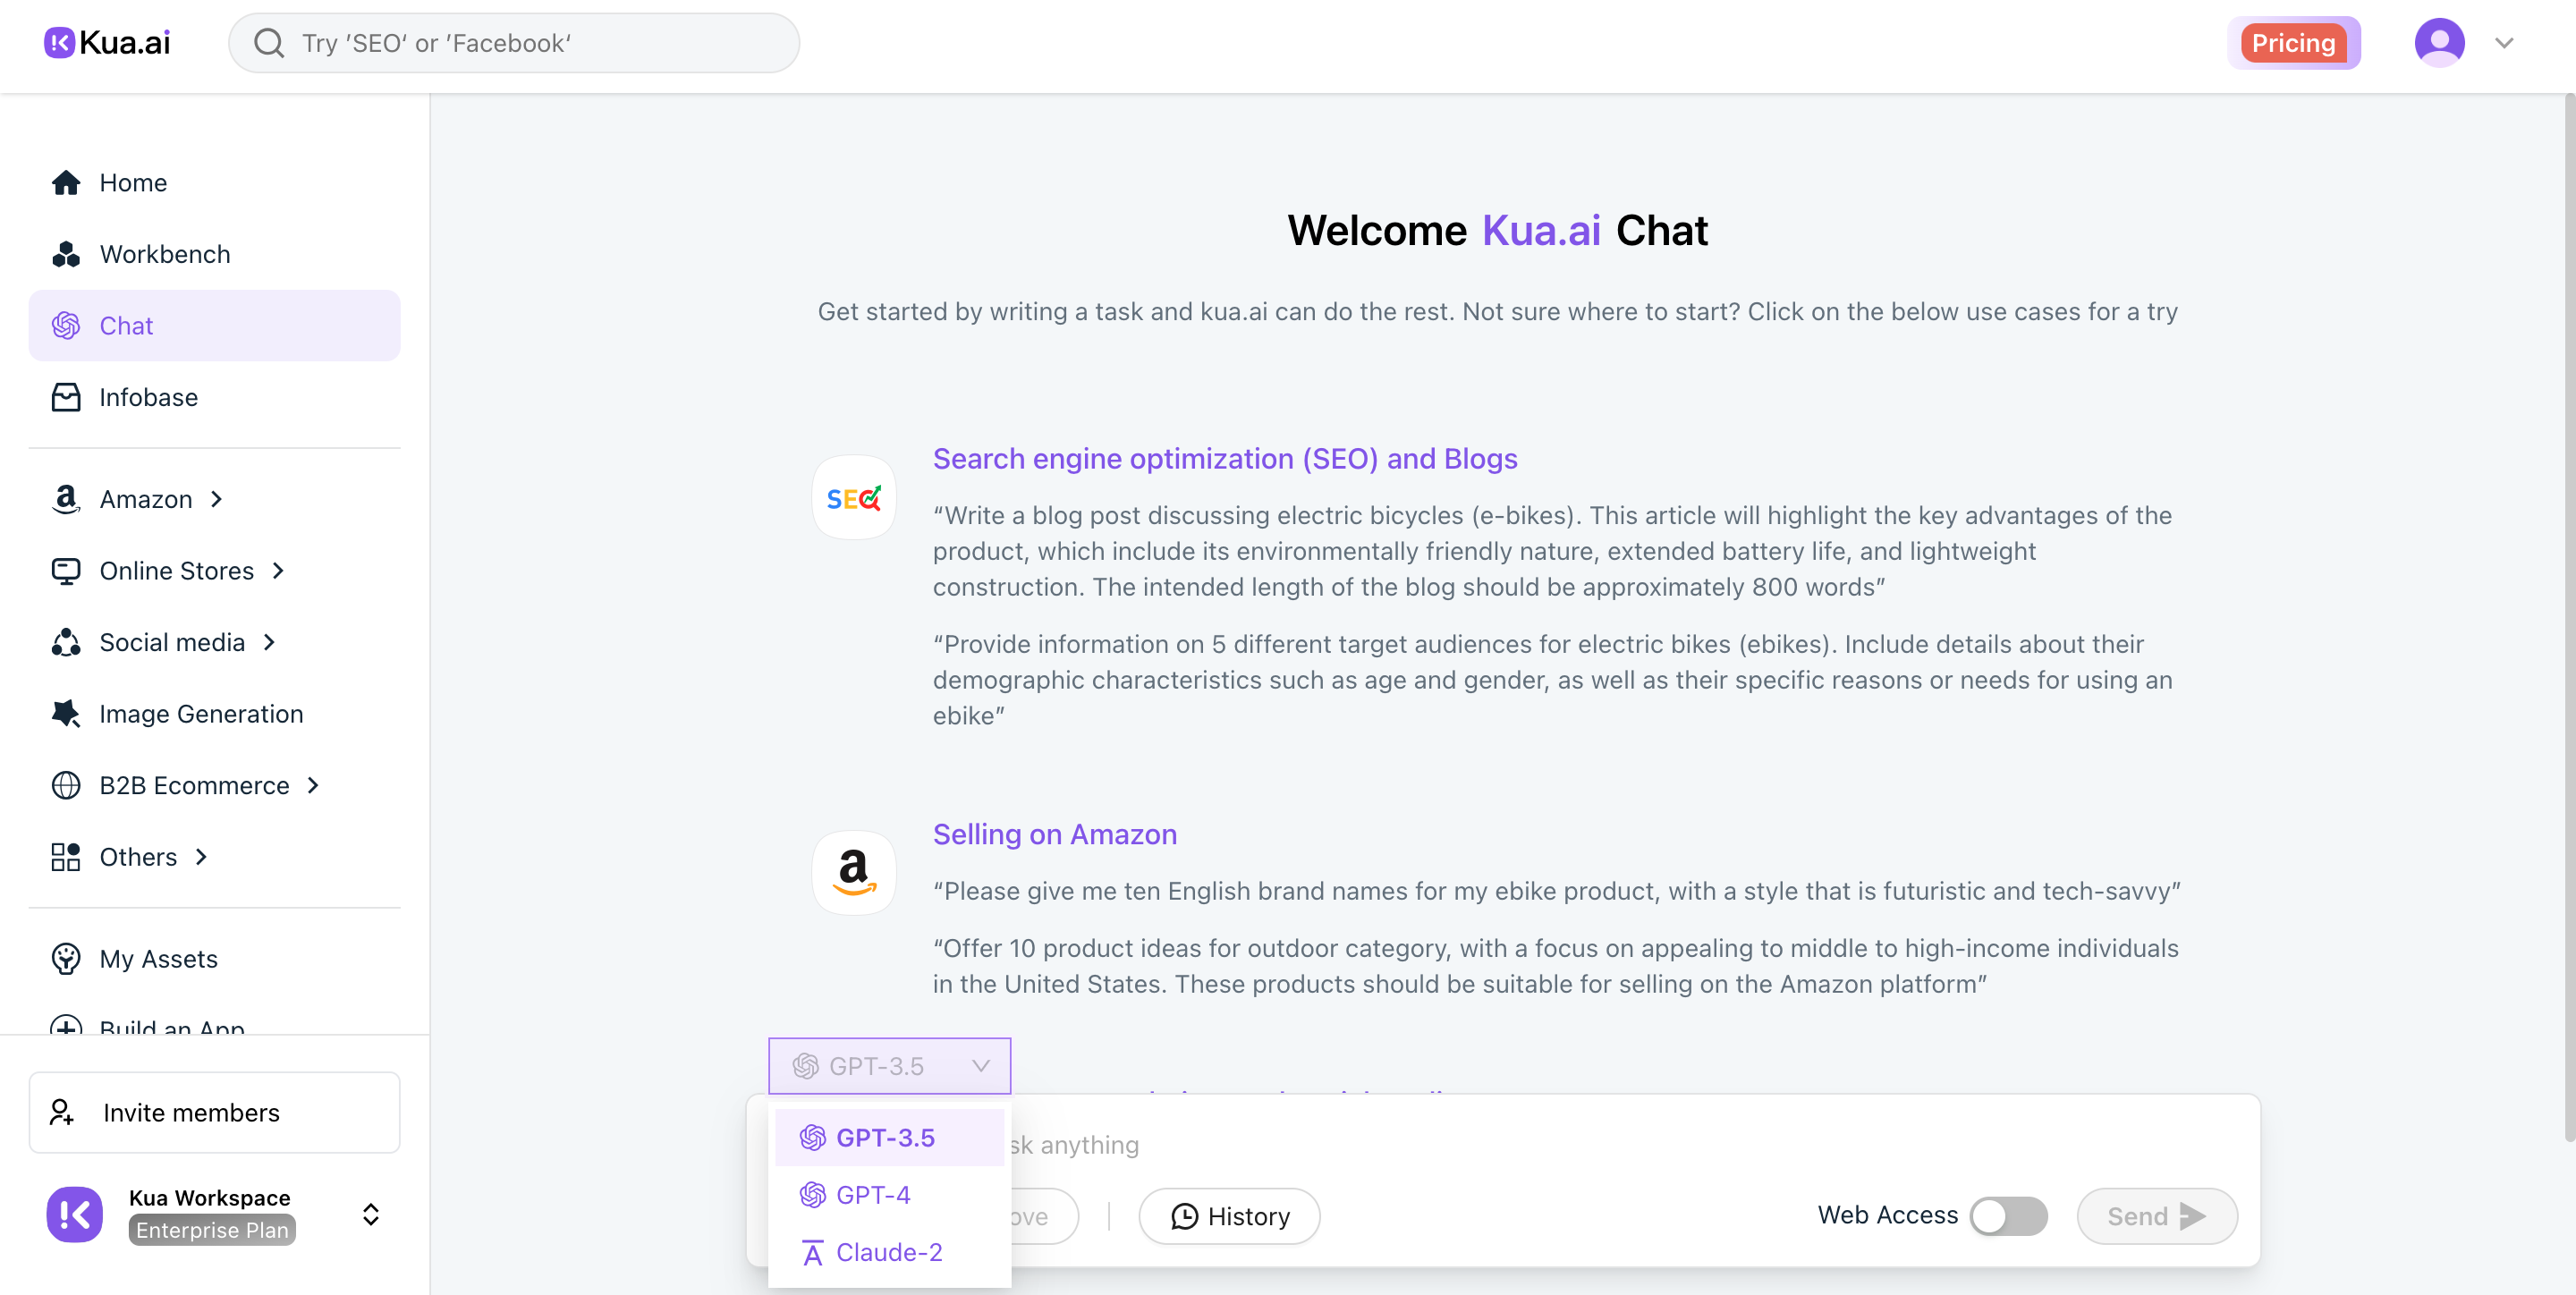Click the Amazon use case icon

pos(854,872)
